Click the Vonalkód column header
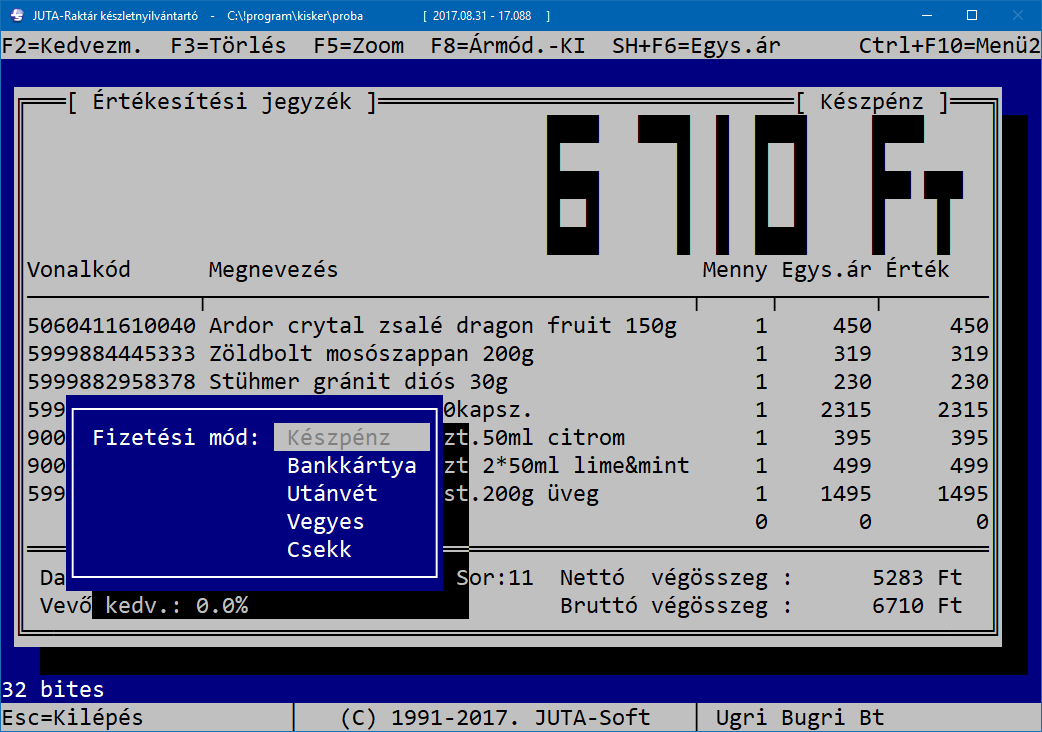 (78, 269)
